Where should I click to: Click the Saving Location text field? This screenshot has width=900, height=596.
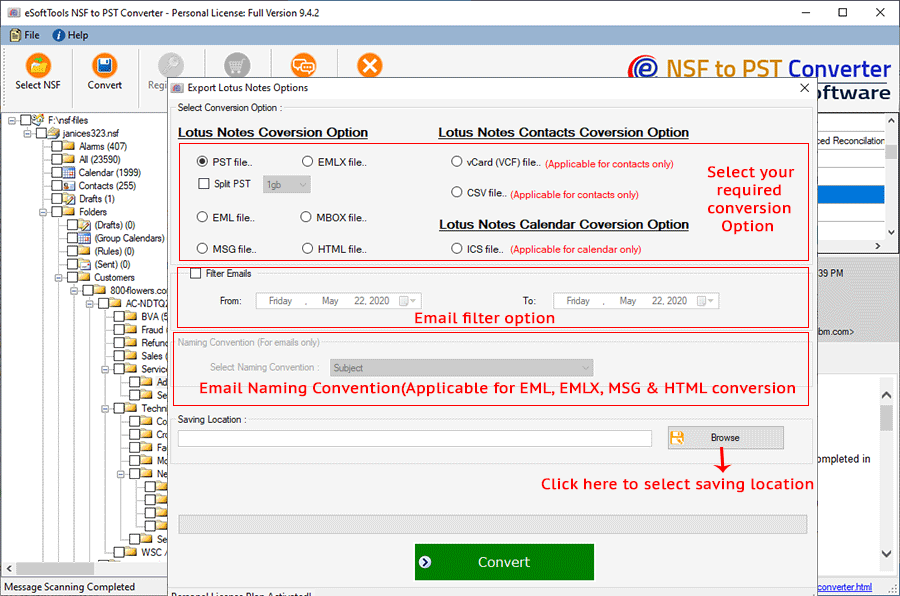[x=414, y=438]
